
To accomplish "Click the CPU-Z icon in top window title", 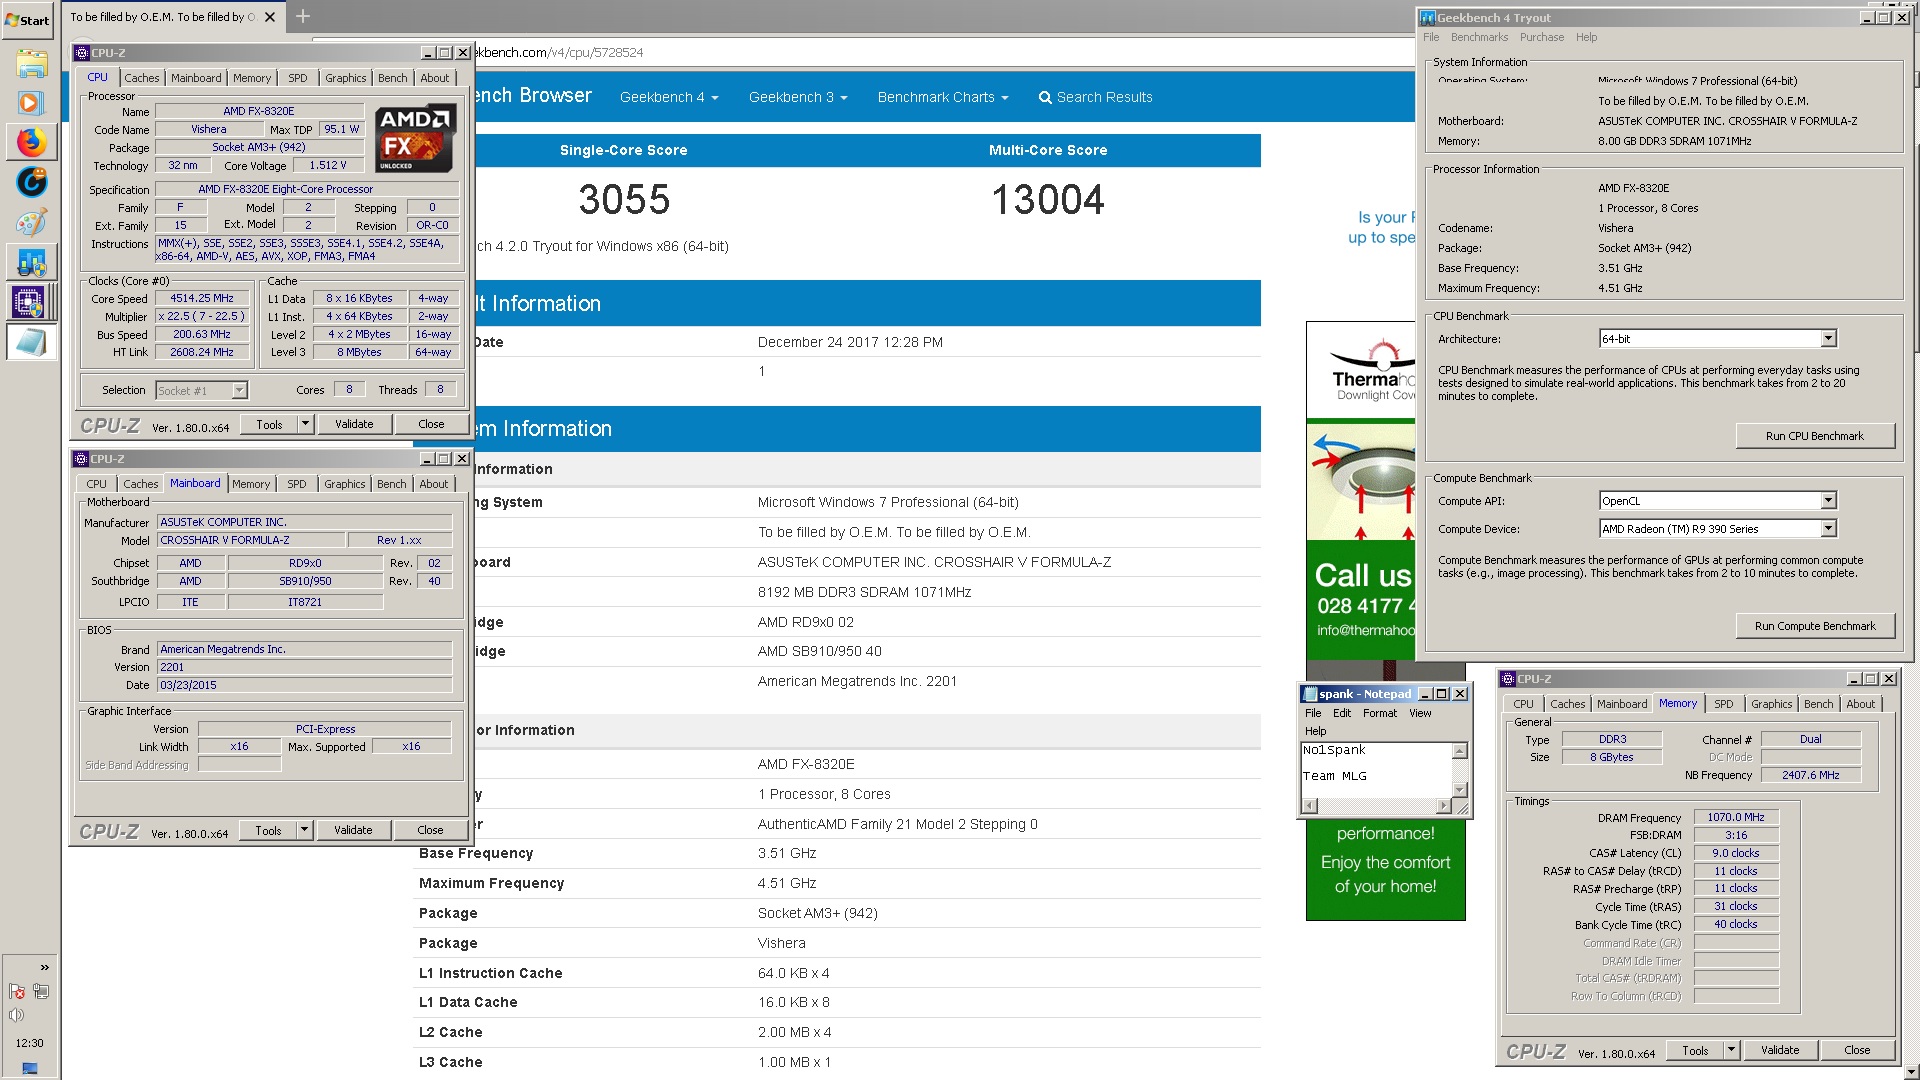I will tap(81, 53).
